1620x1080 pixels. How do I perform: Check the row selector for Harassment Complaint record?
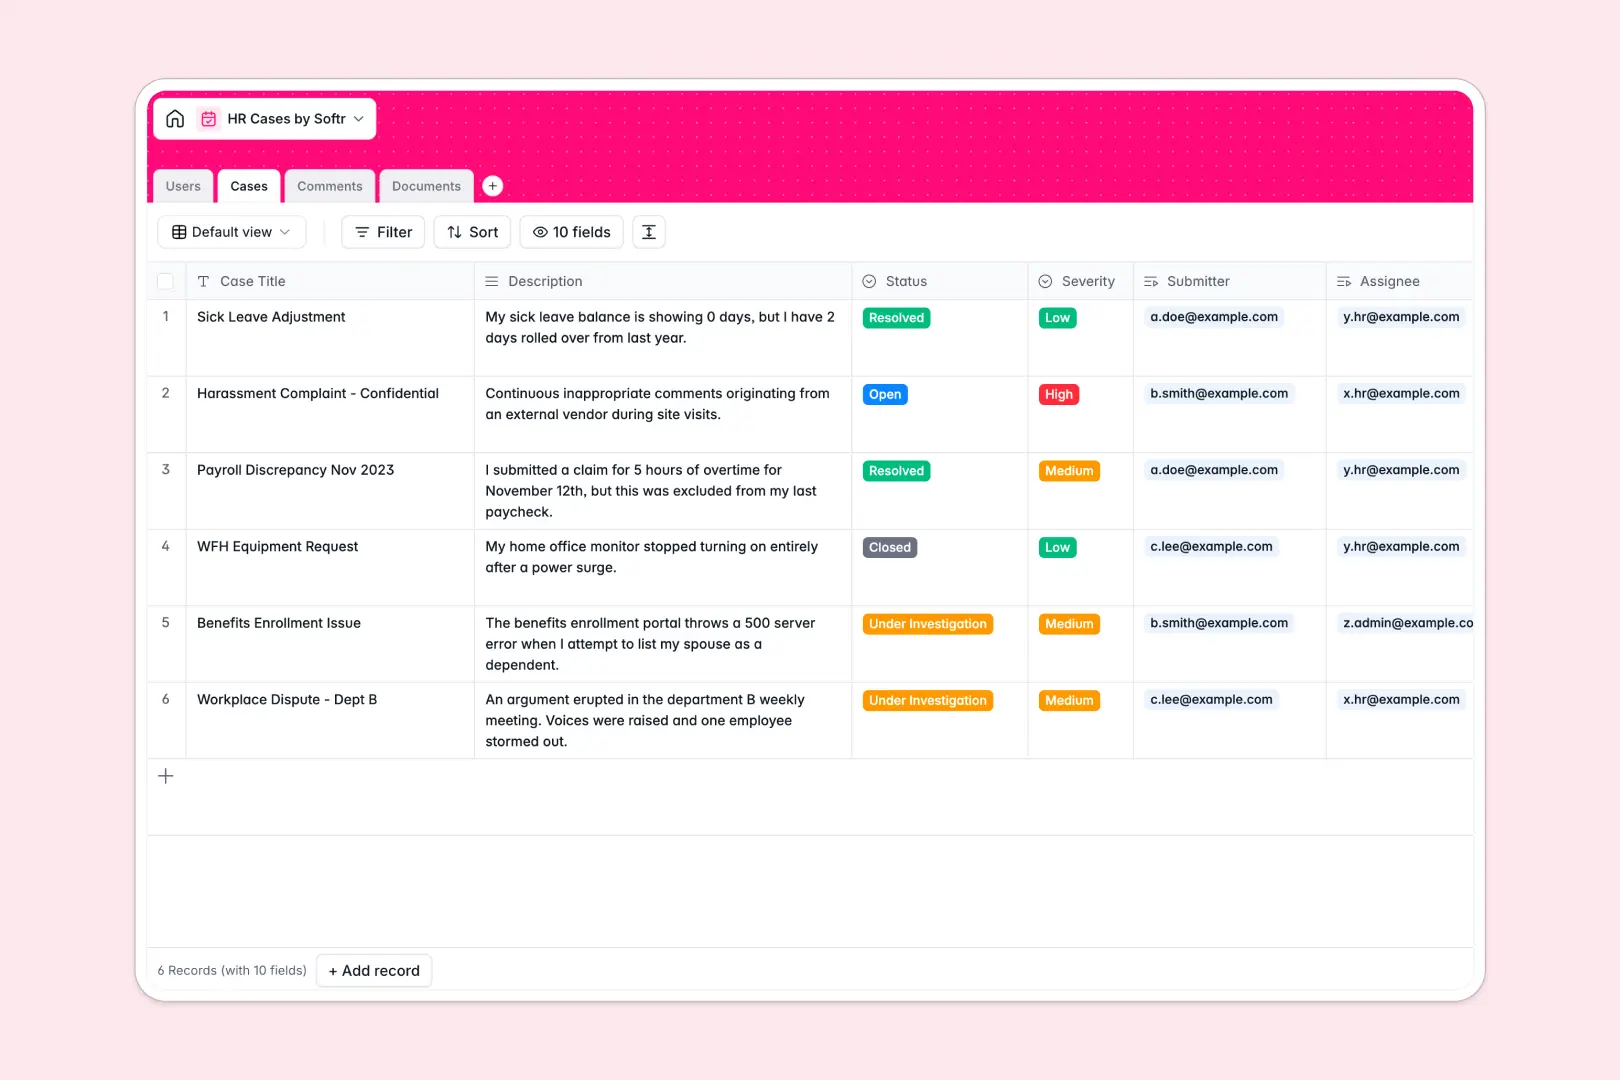(x=166, y=393)
